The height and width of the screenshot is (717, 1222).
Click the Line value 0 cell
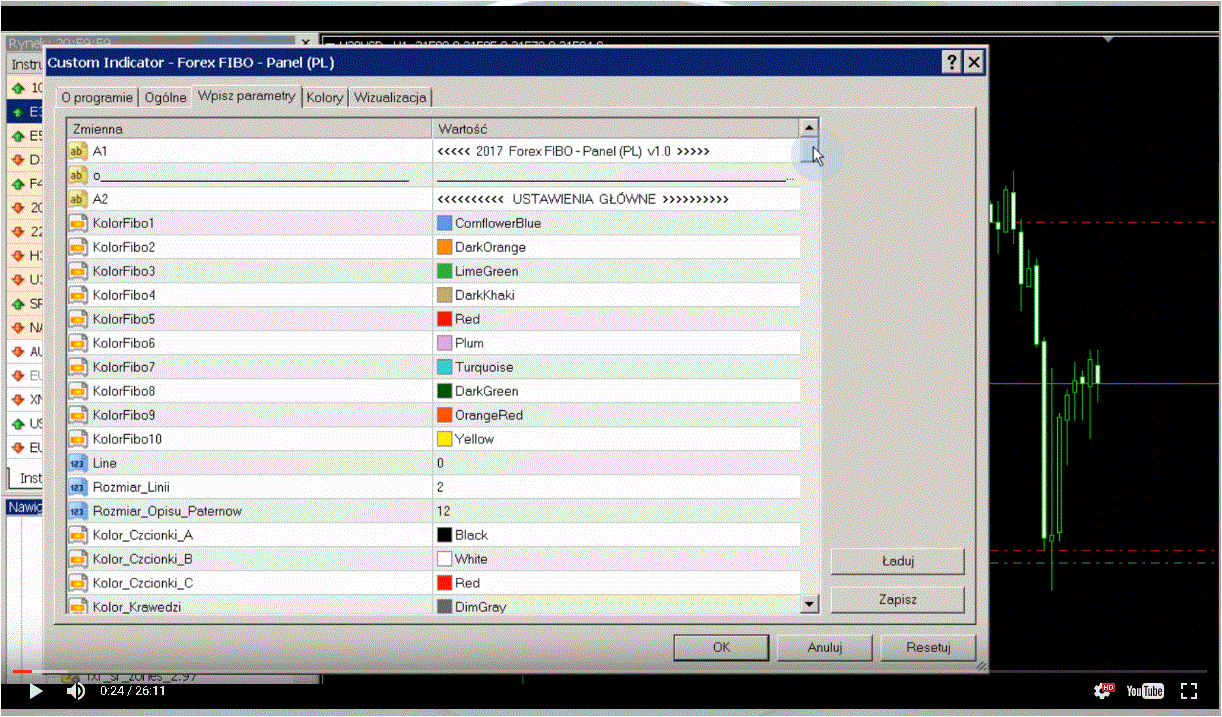pos(616,463)
